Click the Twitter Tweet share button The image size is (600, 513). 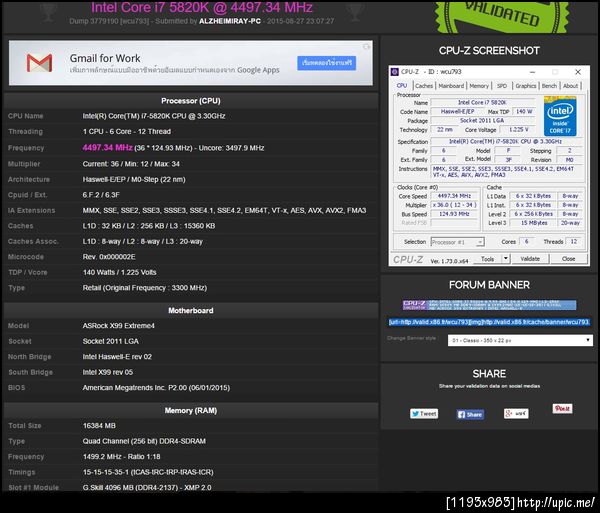coord(424,414)
